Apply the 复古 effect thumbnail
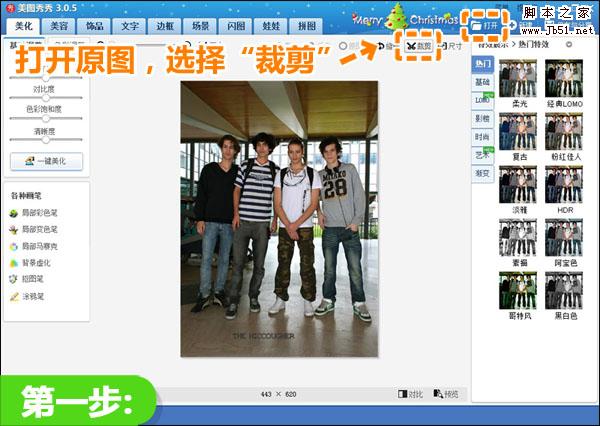Screen dimensions: 600x426 pyautogui.click(x=518, y=131)
